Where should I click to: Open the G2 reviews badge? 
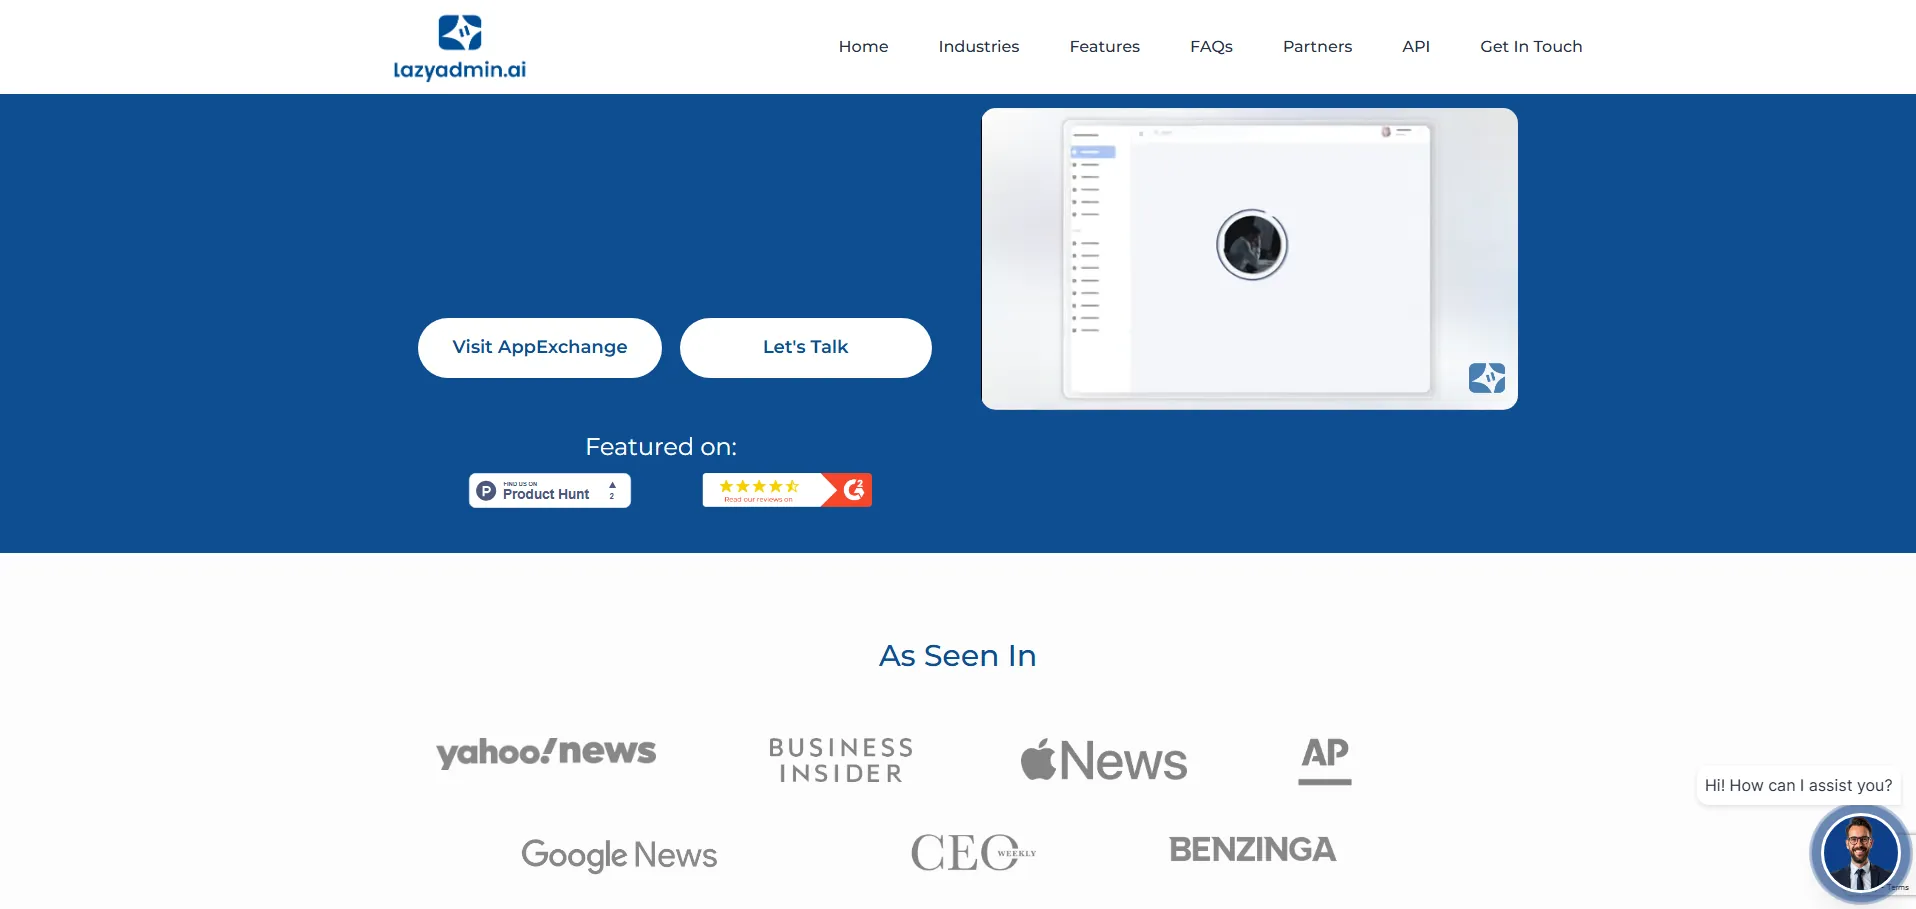[787, 490]
